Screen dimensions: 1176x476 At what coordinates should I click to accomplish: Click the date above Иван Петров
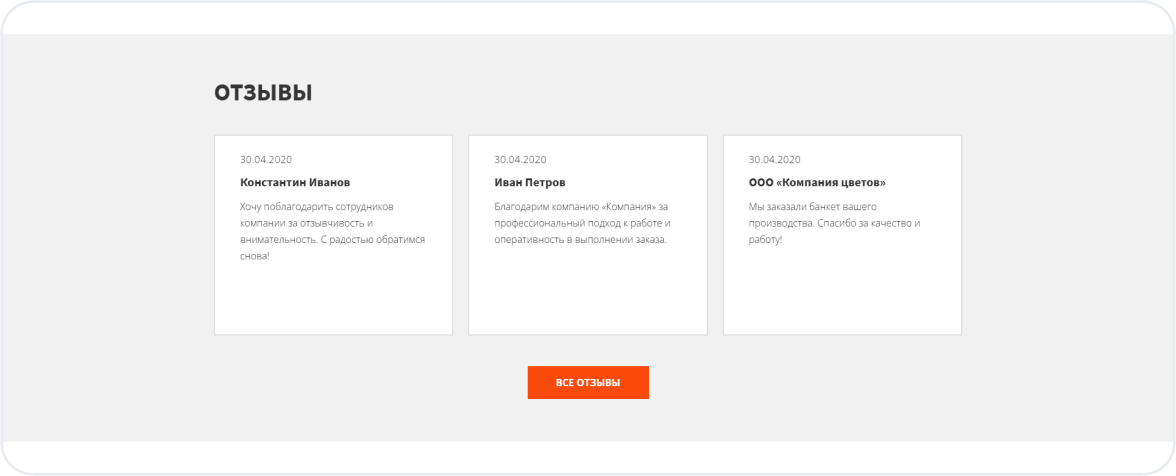pyautogui.click(x=520, y=159)
